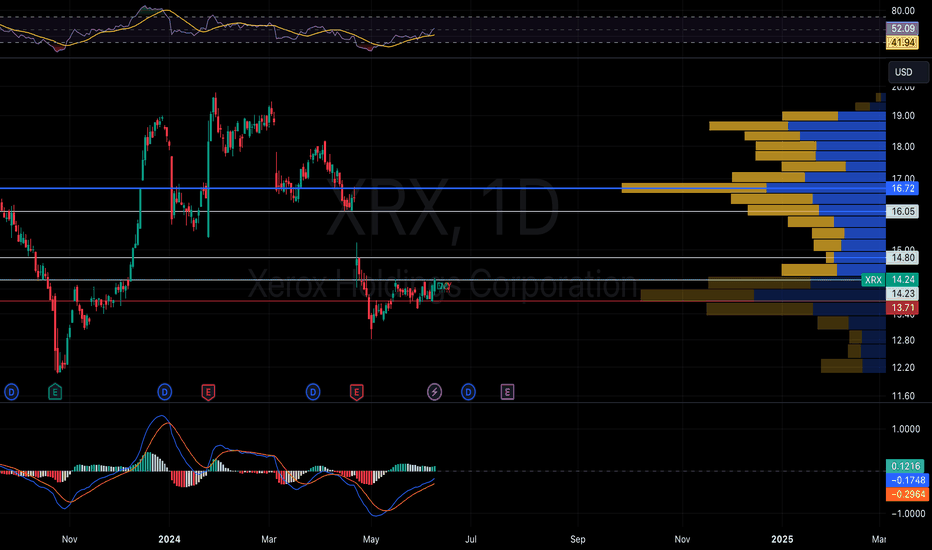
Task: Click the 80.00 RSI axis label
Action: pyautogui.click(x=903, y=11)
